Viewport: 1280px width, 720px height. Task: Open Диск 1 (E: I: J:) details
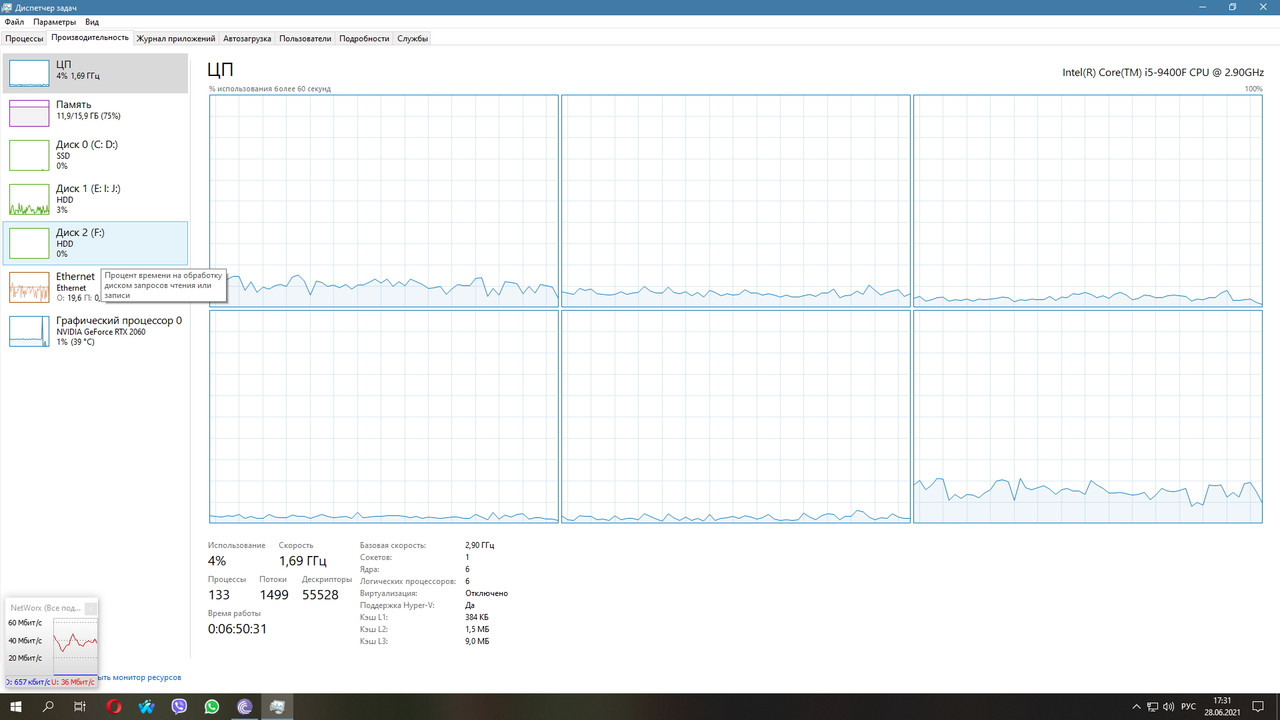(95, 199)
